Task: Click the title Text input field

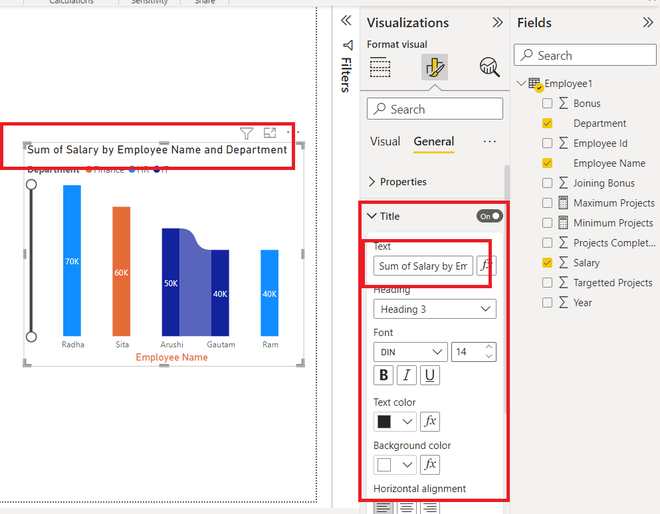Action: 423,266
